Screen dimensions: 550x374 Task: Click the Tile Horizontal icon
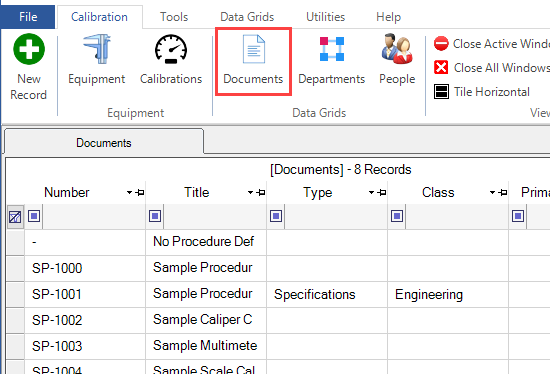click(x=441, y=92)
